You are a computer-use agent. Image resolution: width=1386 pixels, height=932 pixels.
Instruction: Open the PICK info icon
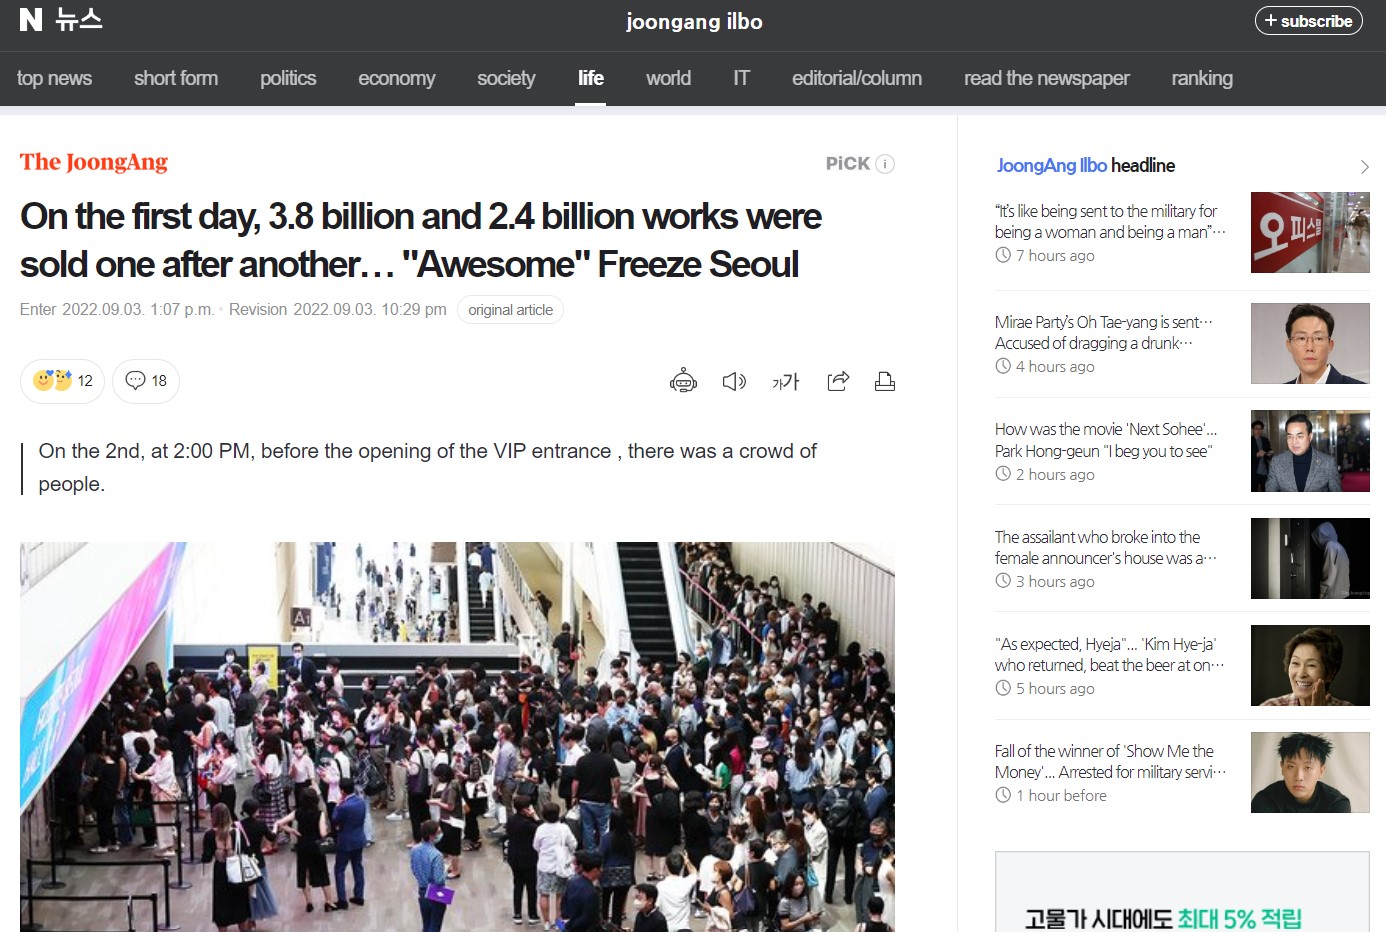pyautogui.click(x=885, y=164)
